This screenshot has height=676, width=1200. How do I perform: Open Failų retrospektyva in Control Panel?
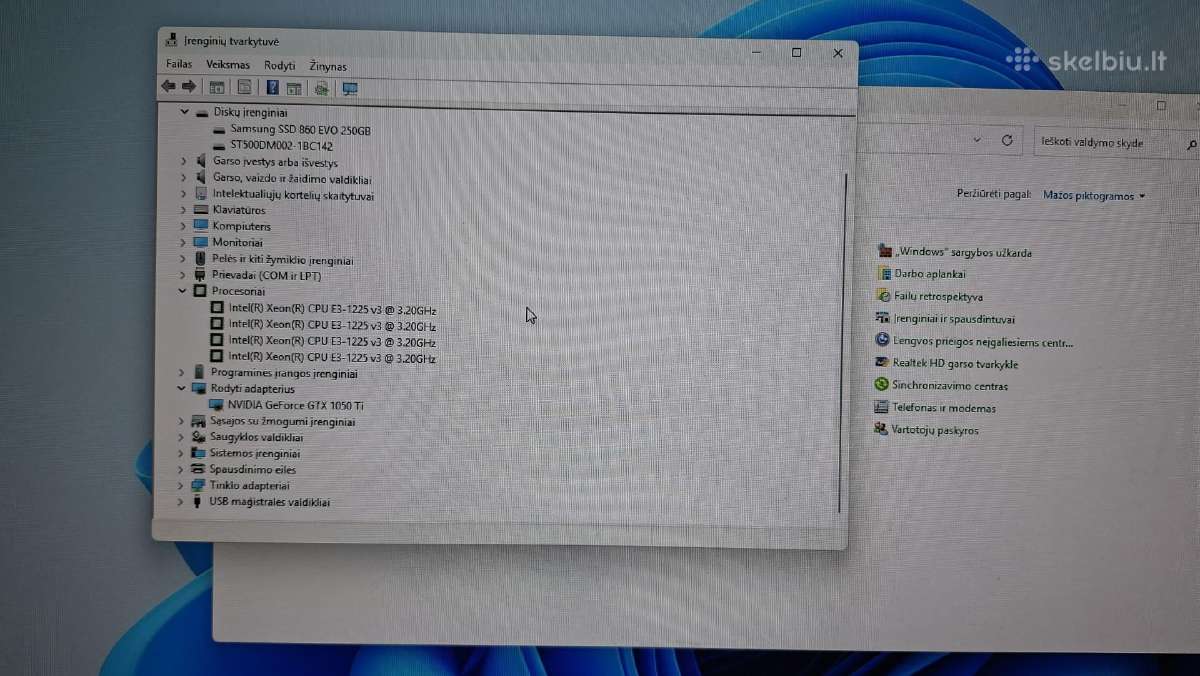point(938,297)
